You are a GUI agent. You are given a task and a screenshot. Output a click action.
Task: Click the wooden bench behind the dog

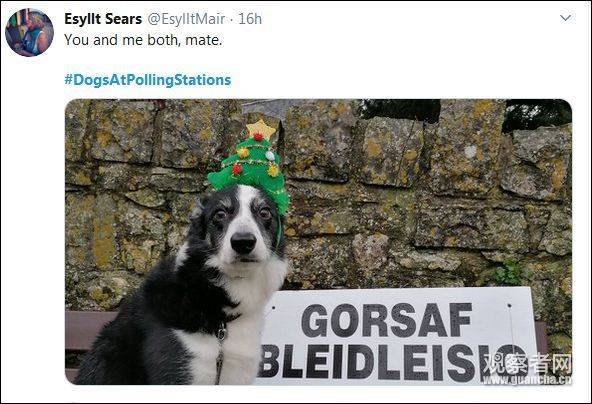[89, 330]
